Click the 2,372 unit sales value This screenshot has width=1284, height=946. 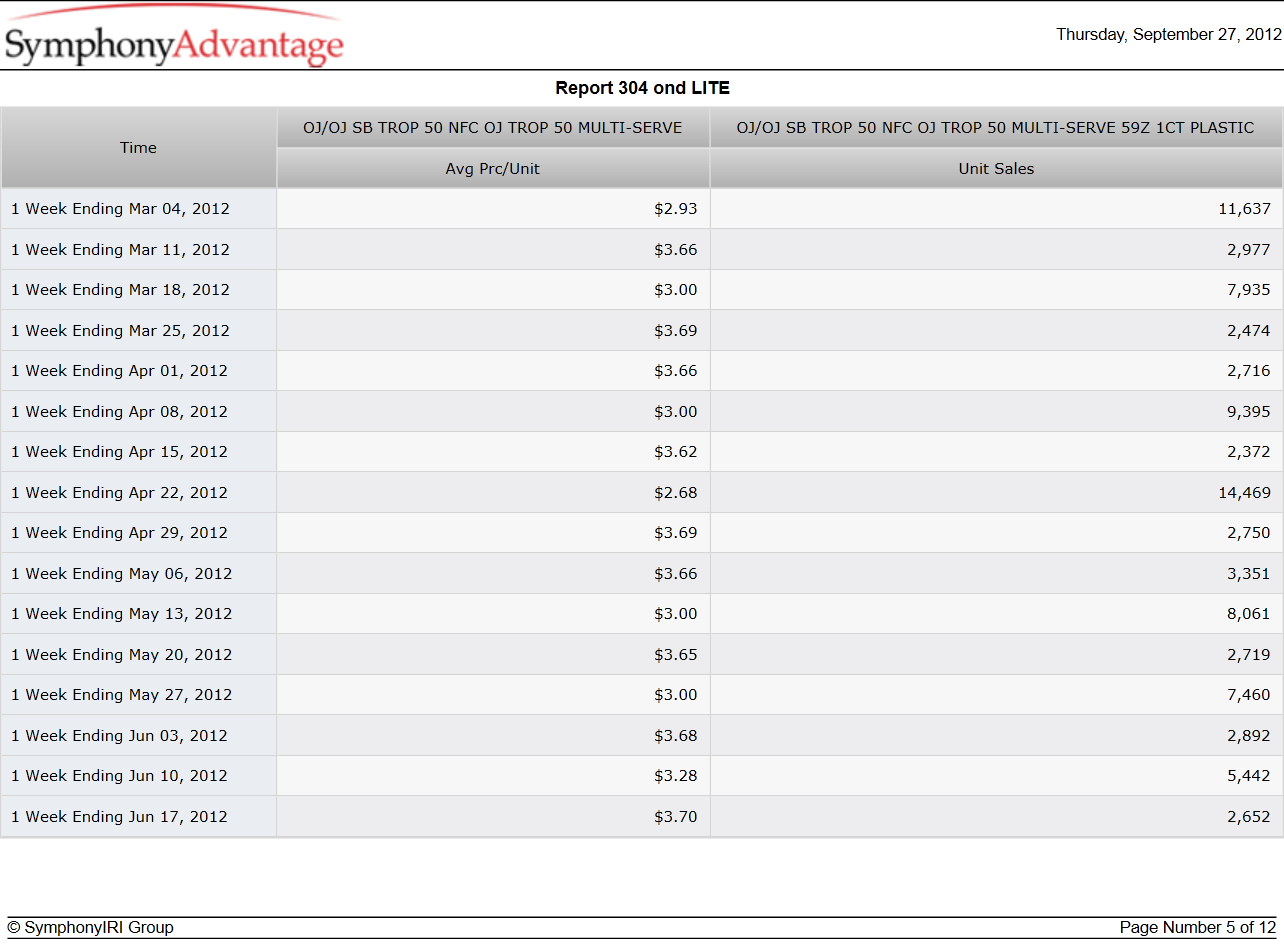pyautogui.click(x=1249, y=452)
